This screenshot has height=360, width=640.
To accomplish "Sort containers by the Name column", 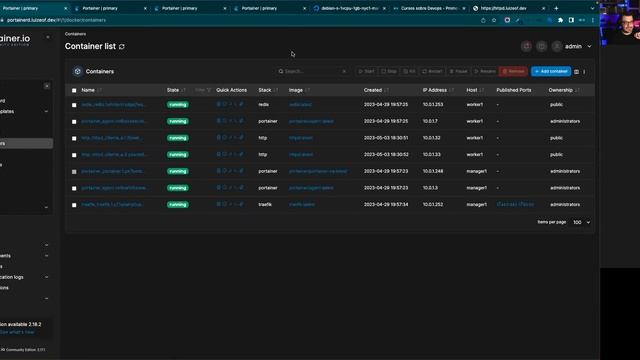I will click(91, 90).
